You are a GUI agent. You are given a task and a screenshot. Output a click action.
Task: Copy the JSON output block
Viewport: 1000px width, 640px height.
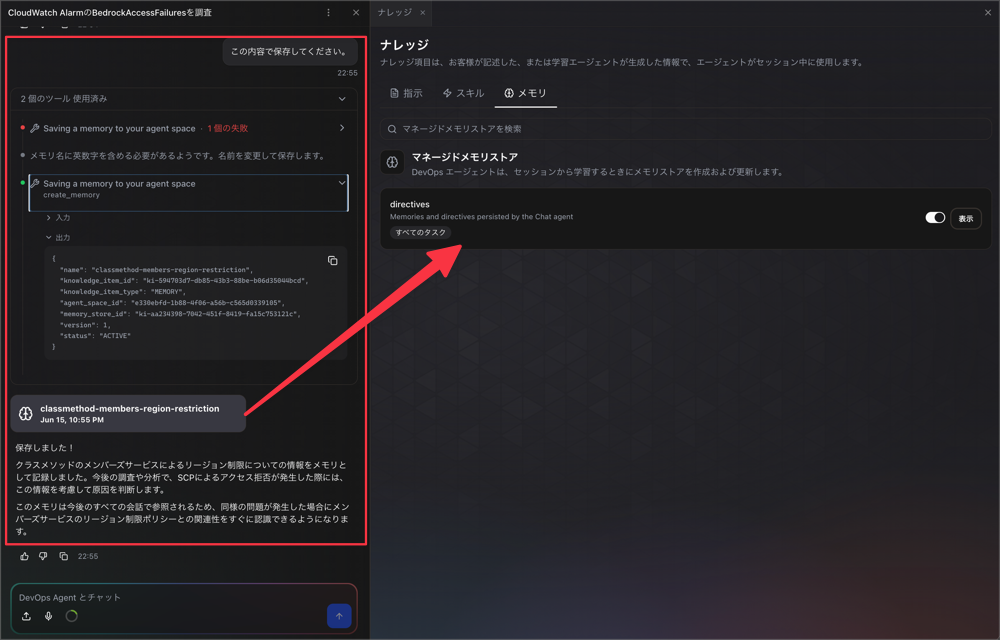pyautogui.click(x=332, y=261)
